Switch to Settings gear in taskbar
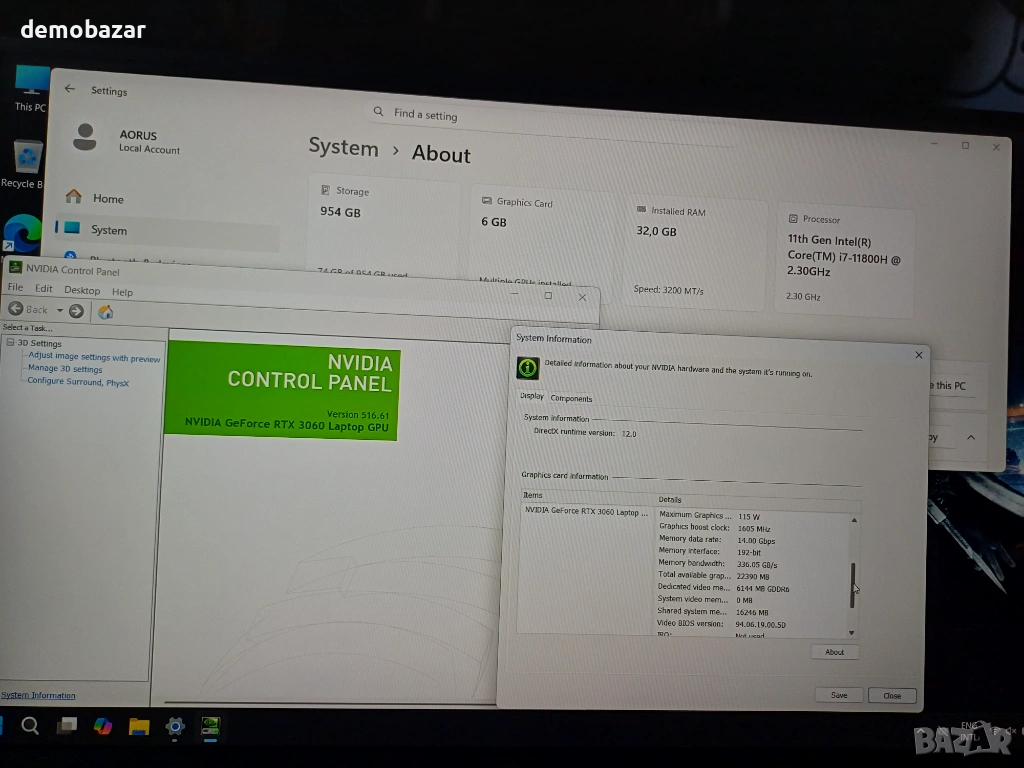Screen dimensions: 1024x768 coord(175,726)
